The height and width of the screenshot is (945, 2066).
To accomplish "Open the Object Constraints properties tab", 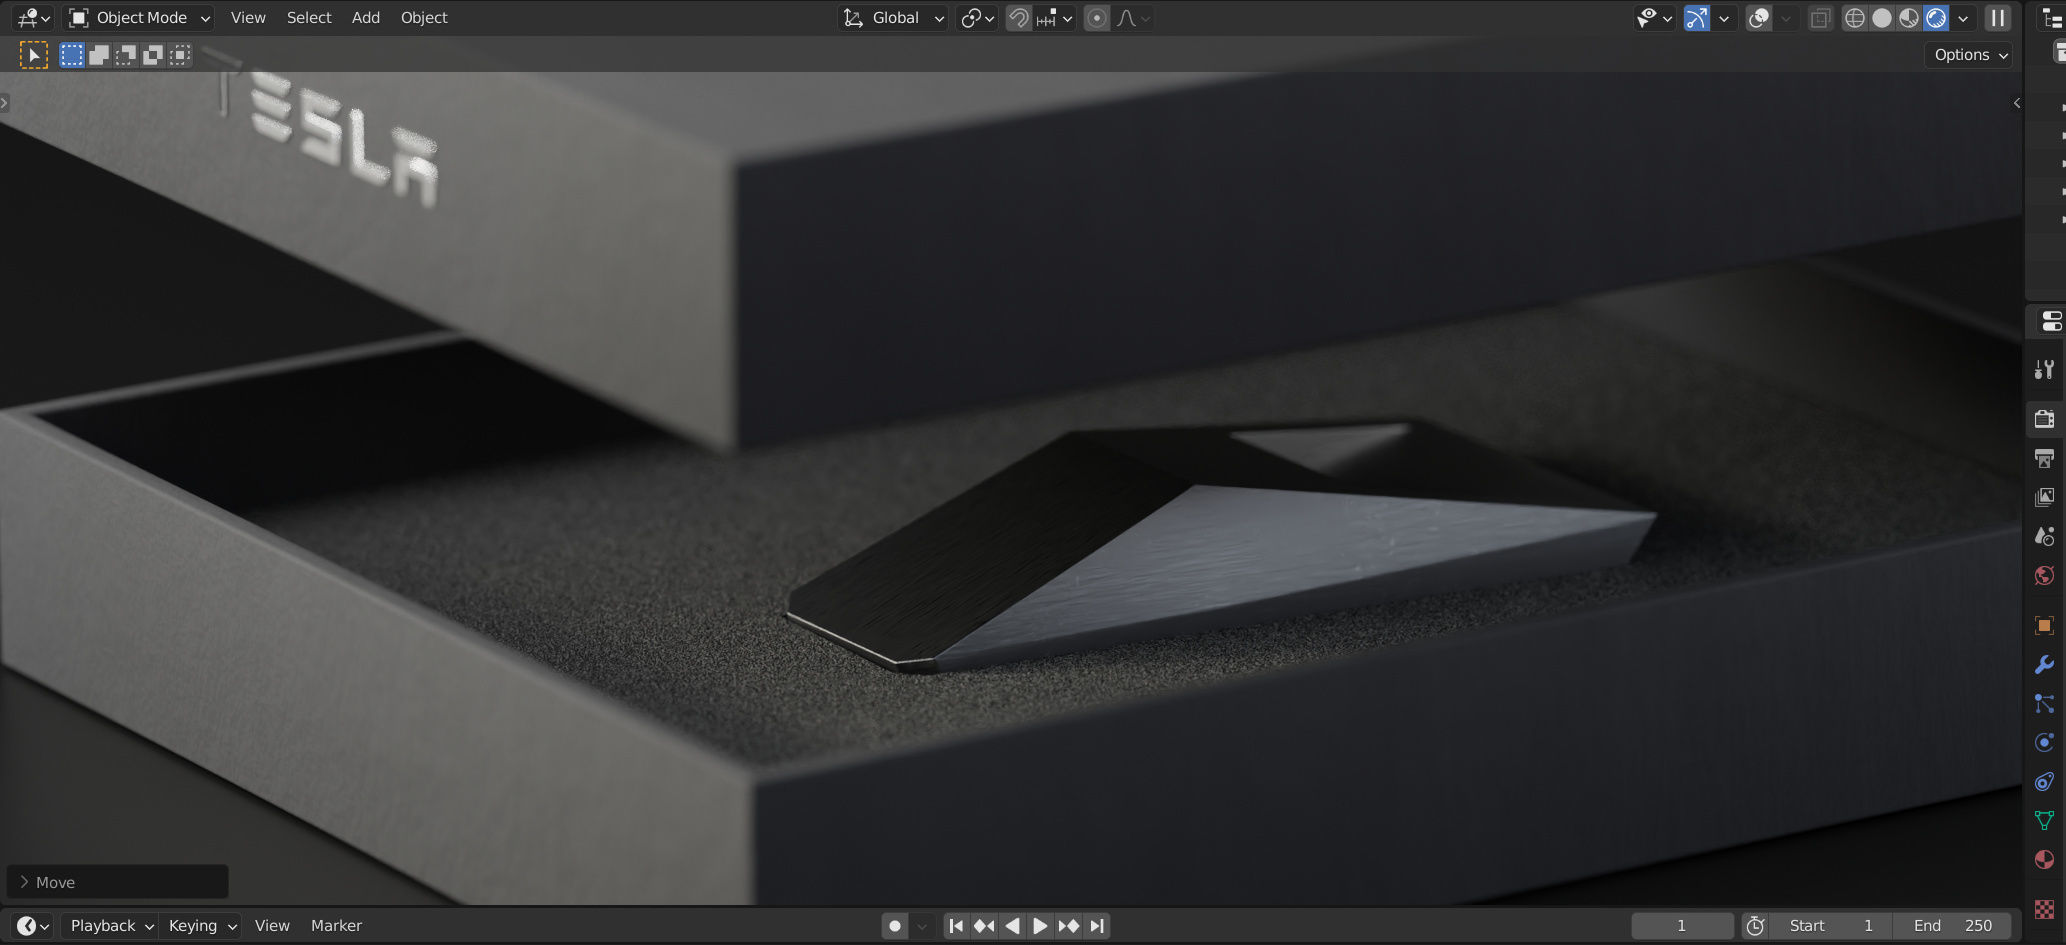I will click(x=2045, y=781).
